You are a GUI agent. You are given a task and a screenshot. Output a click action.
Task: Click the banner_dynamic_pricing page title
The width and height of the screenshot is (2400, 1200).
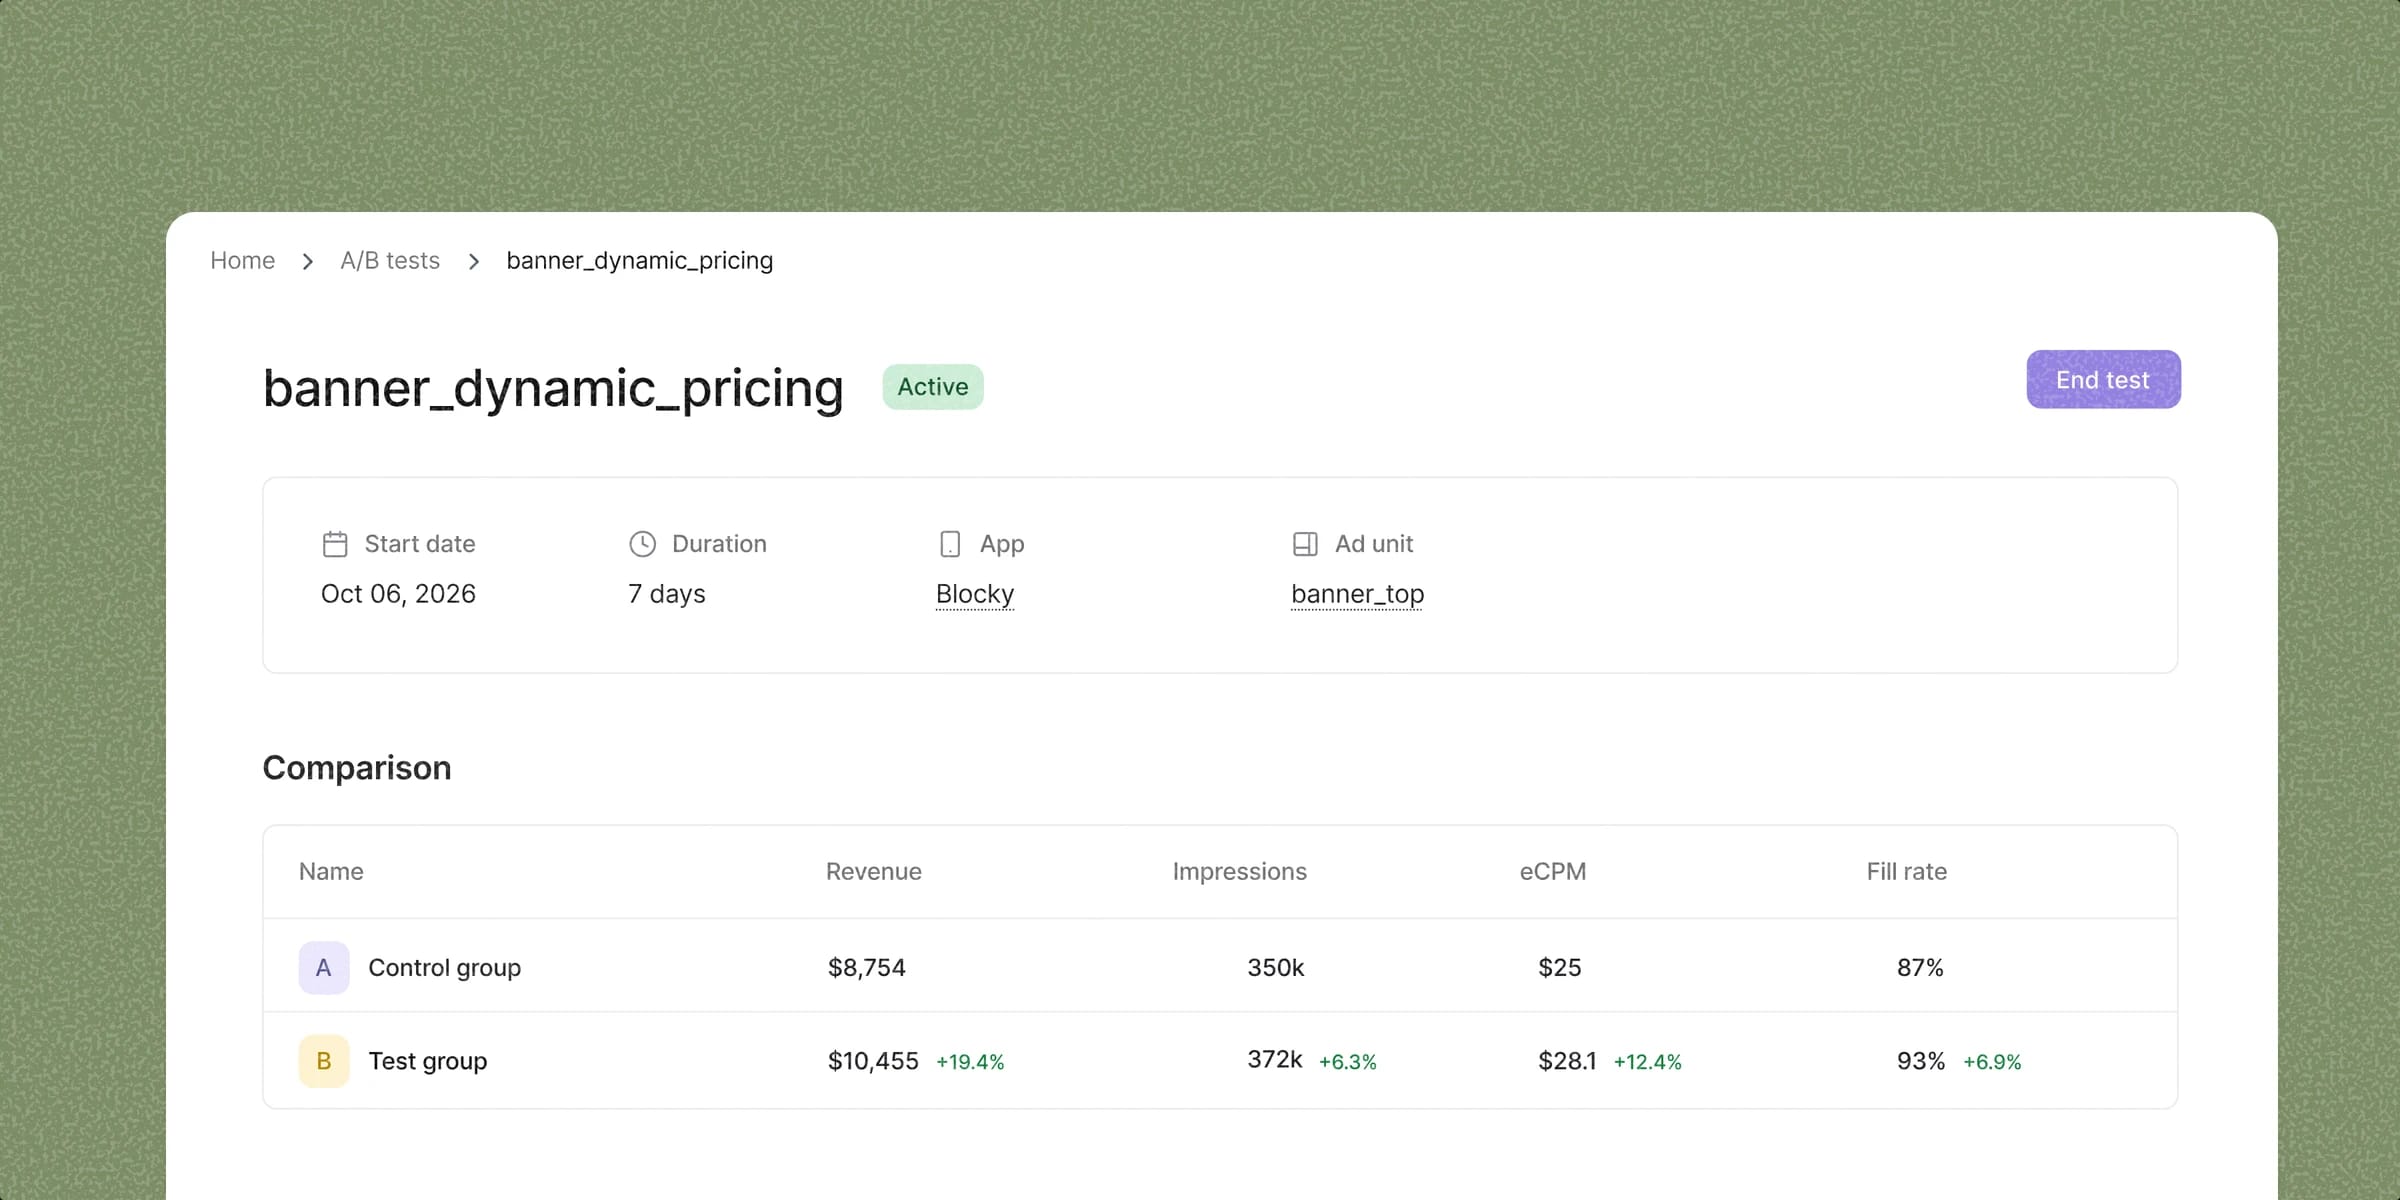pos(553,388)
